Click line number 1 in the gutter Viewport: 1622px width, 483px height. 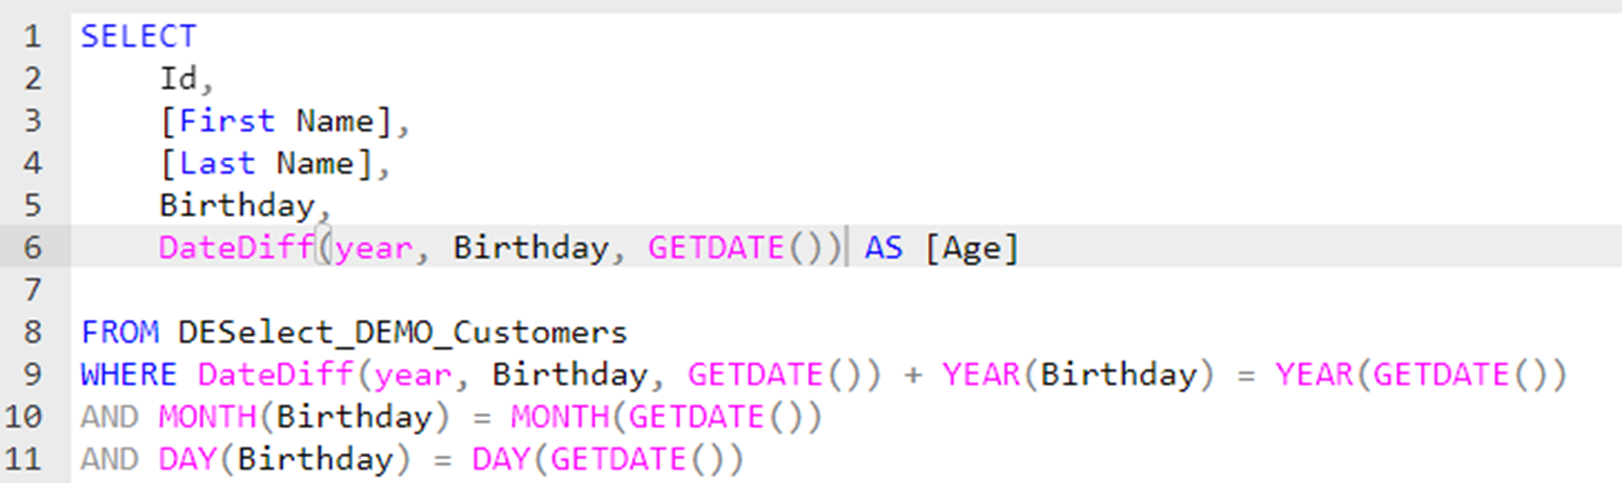pos(33,37)
